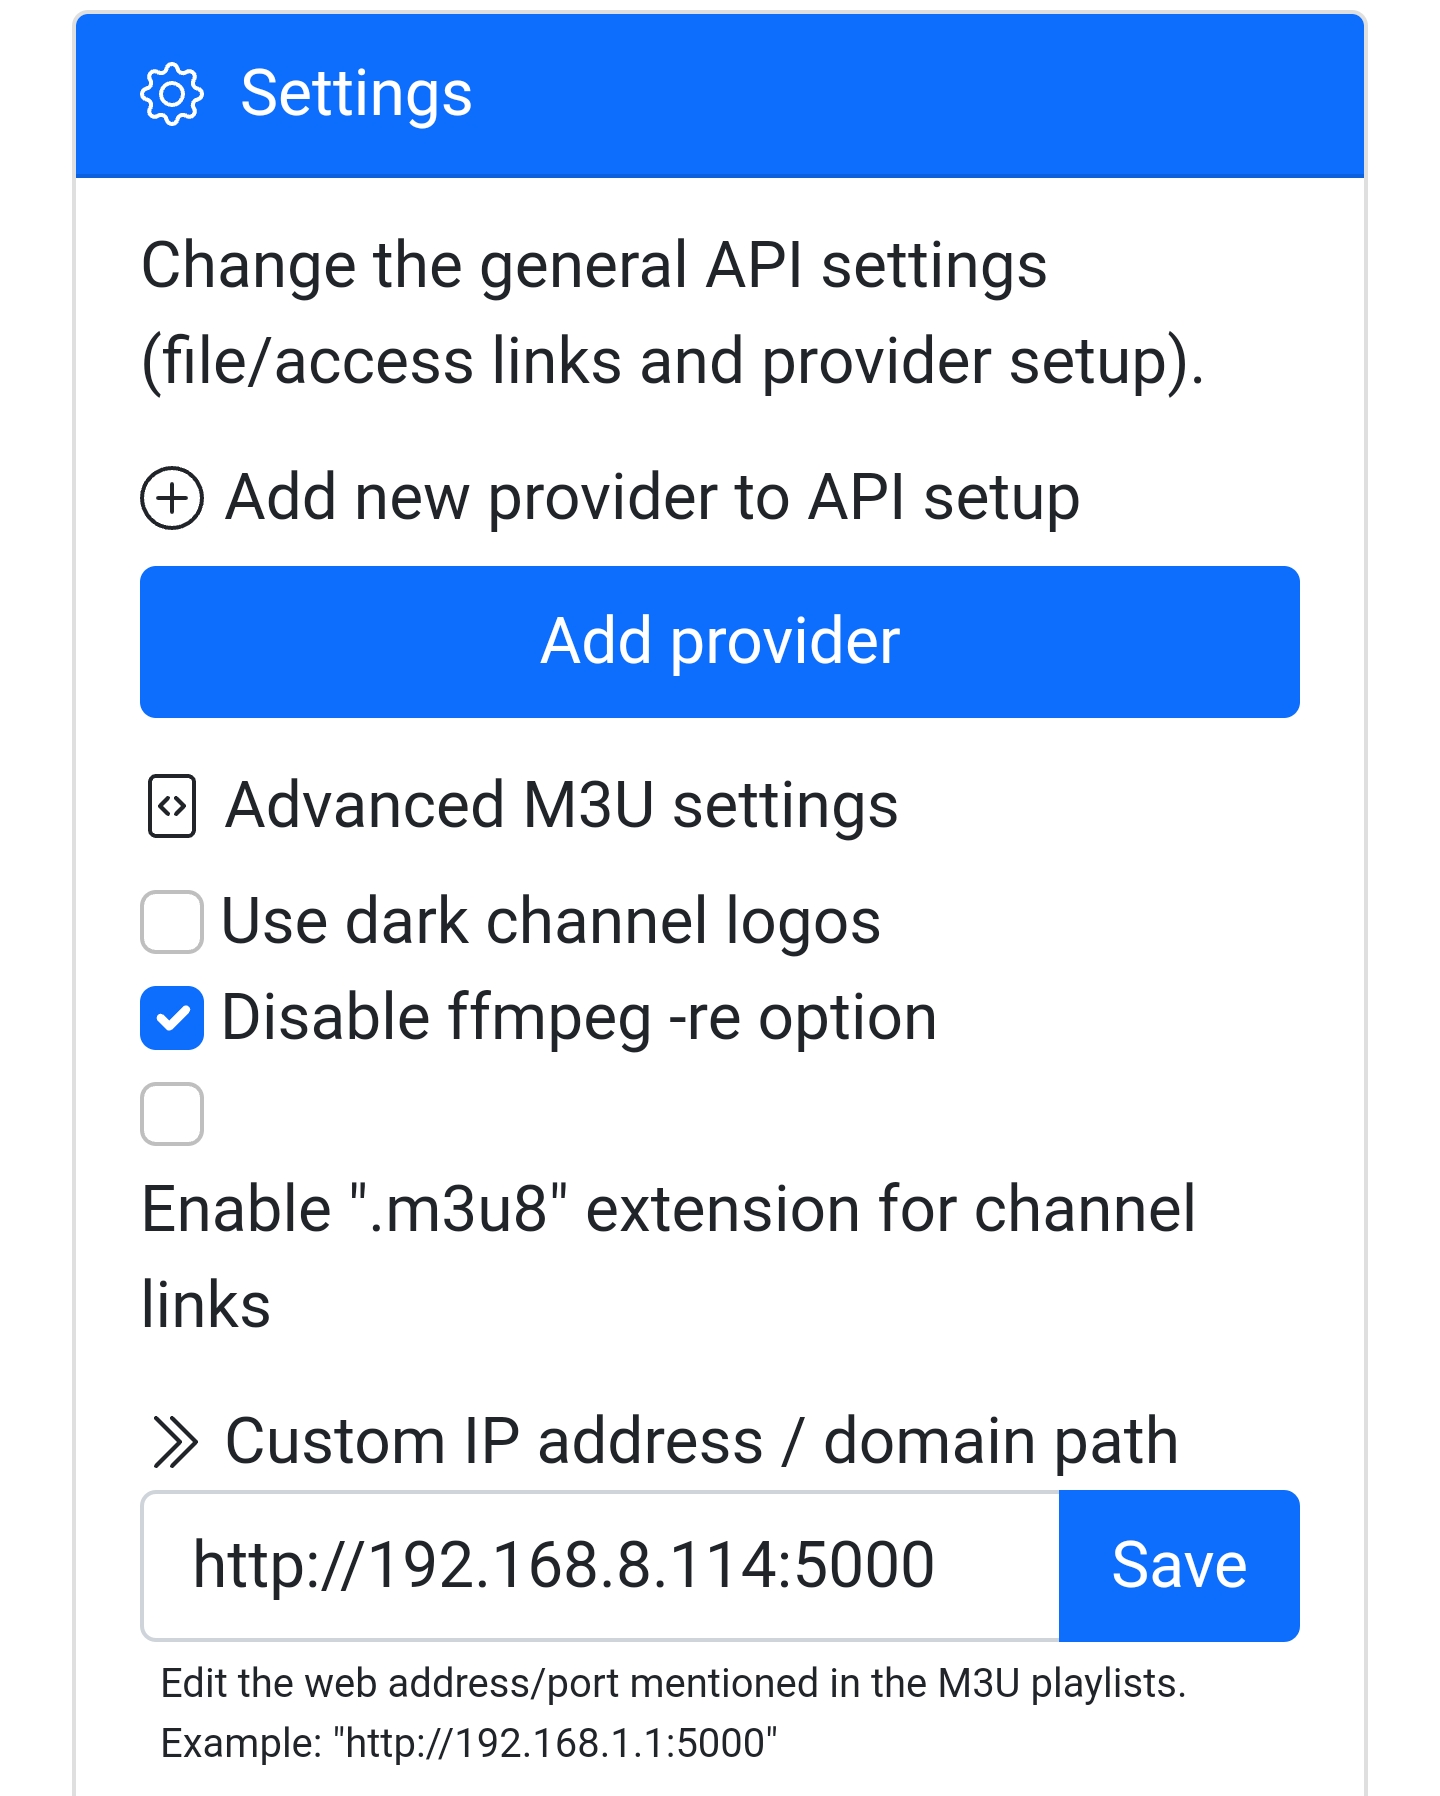
Task: Click the code file icon beside Advanced M3U
Action: coord(172,806)
